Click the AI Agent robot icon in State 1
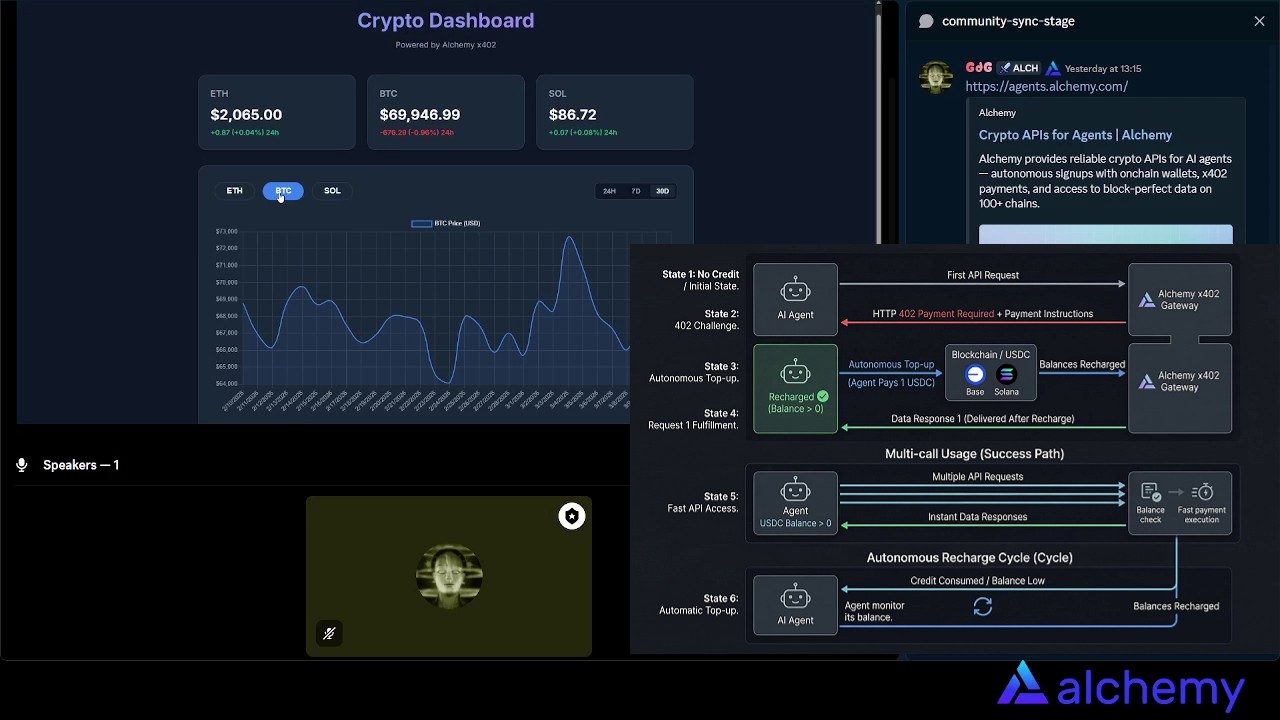The height and width of the screenshot is (720, 1280). tap(795, 292)
